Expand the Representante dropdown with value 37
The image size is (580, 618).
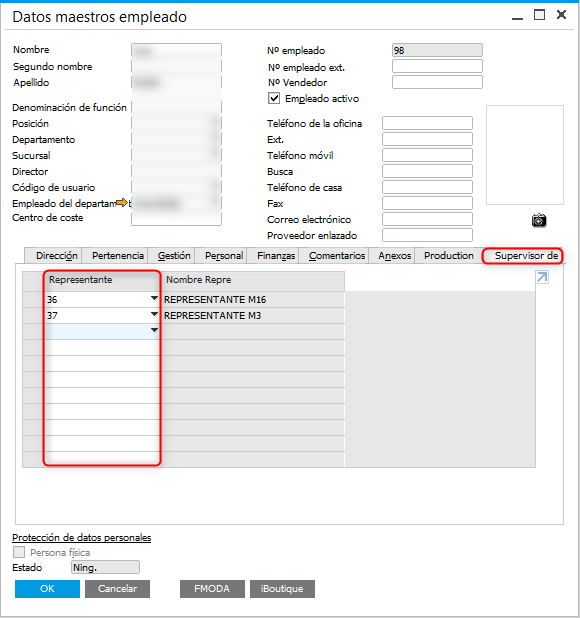154,314
